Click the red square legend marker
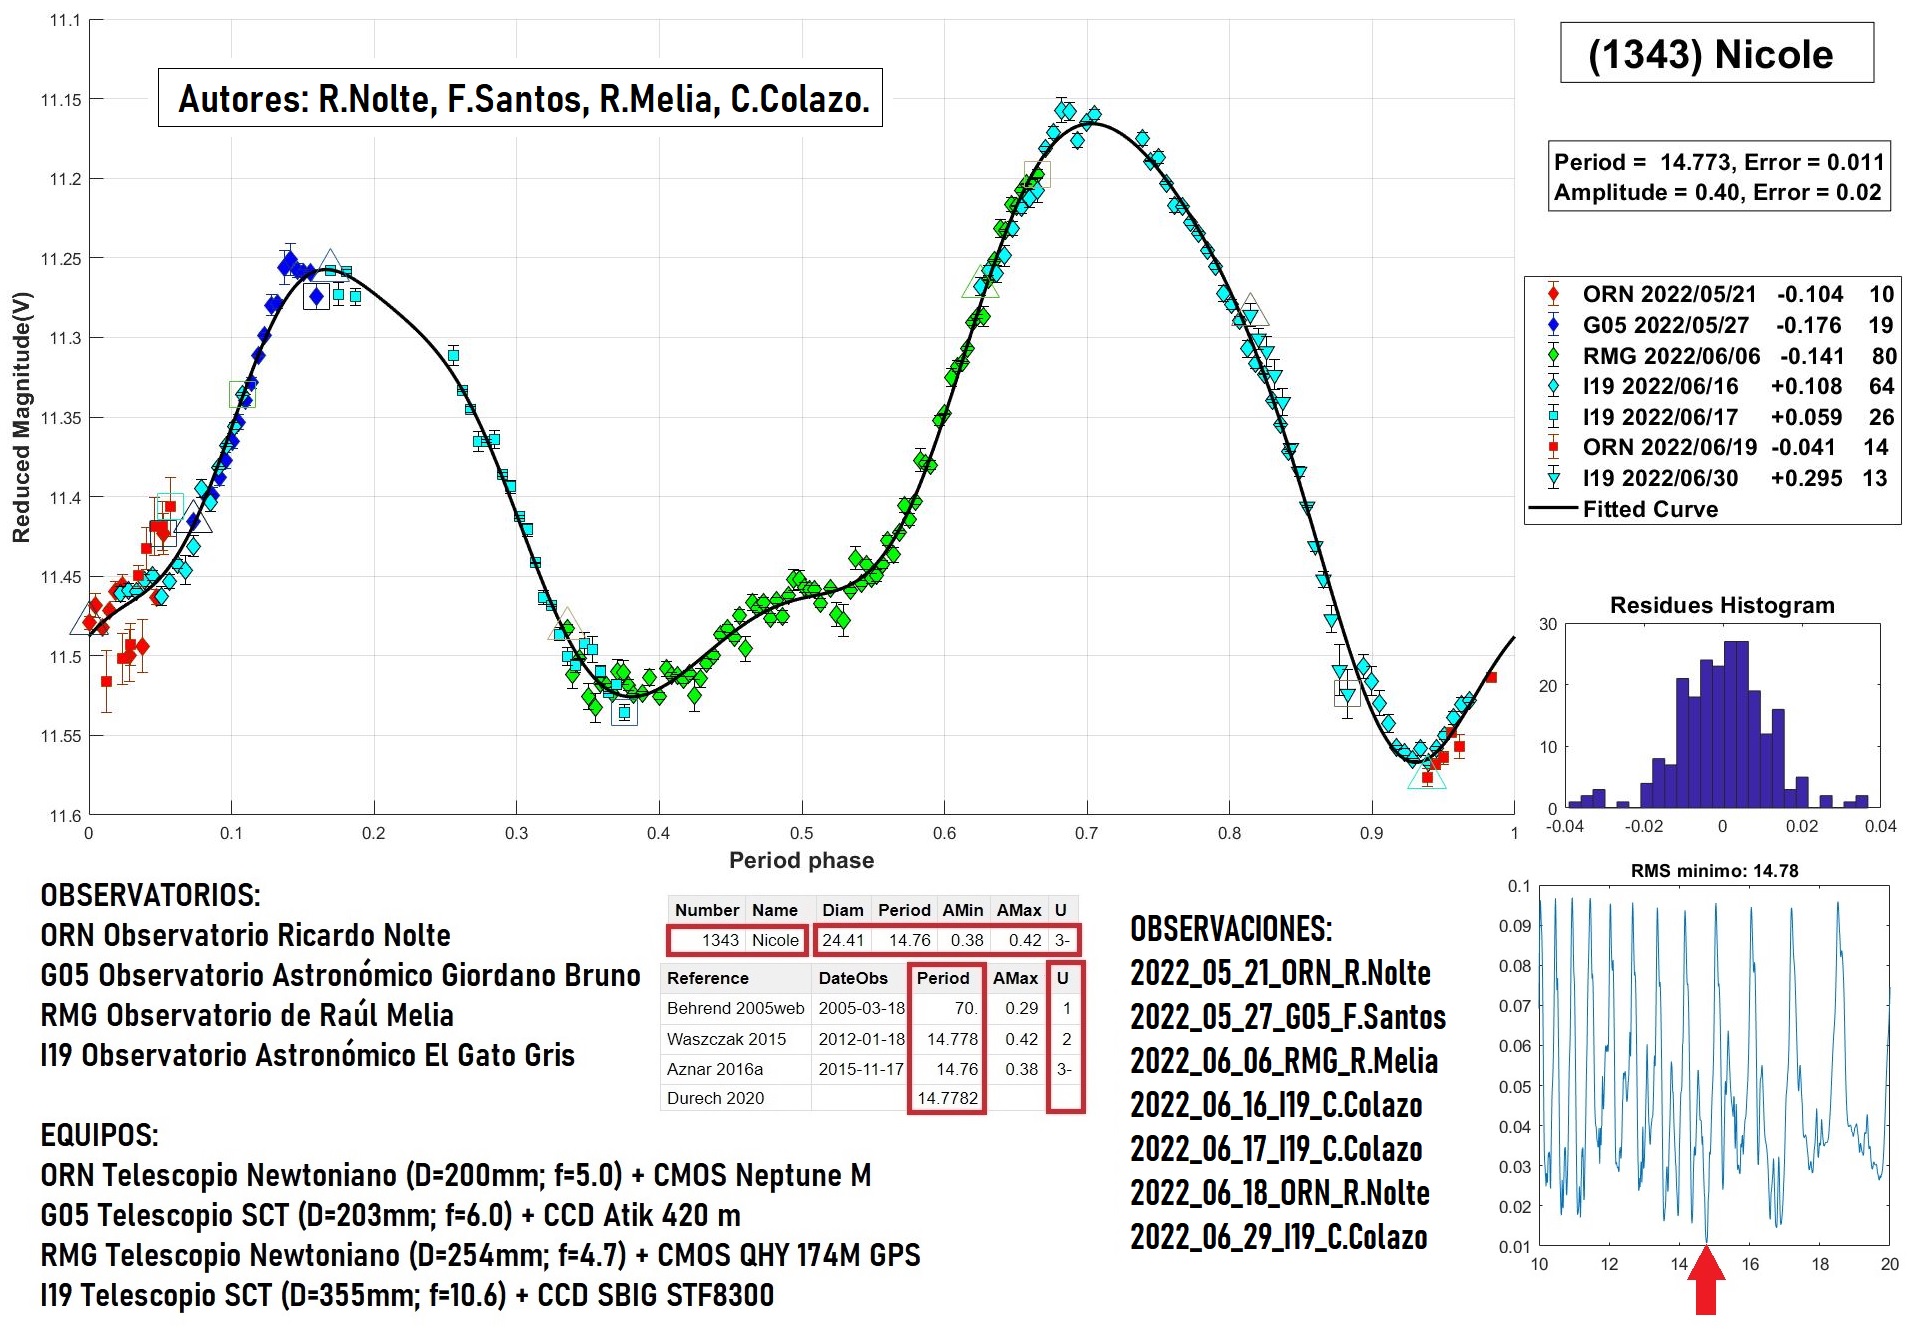Screen dimensions: 1925x1335 pos(1553,447)
